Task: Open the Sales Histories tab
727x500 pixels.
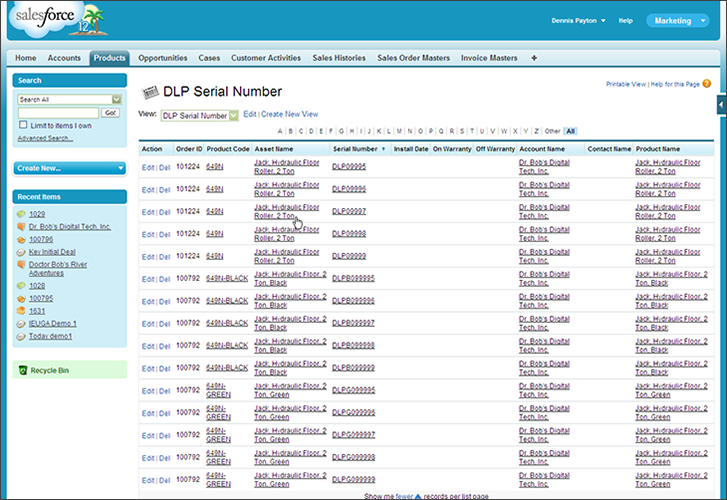Action: click(x=339, y=58)
